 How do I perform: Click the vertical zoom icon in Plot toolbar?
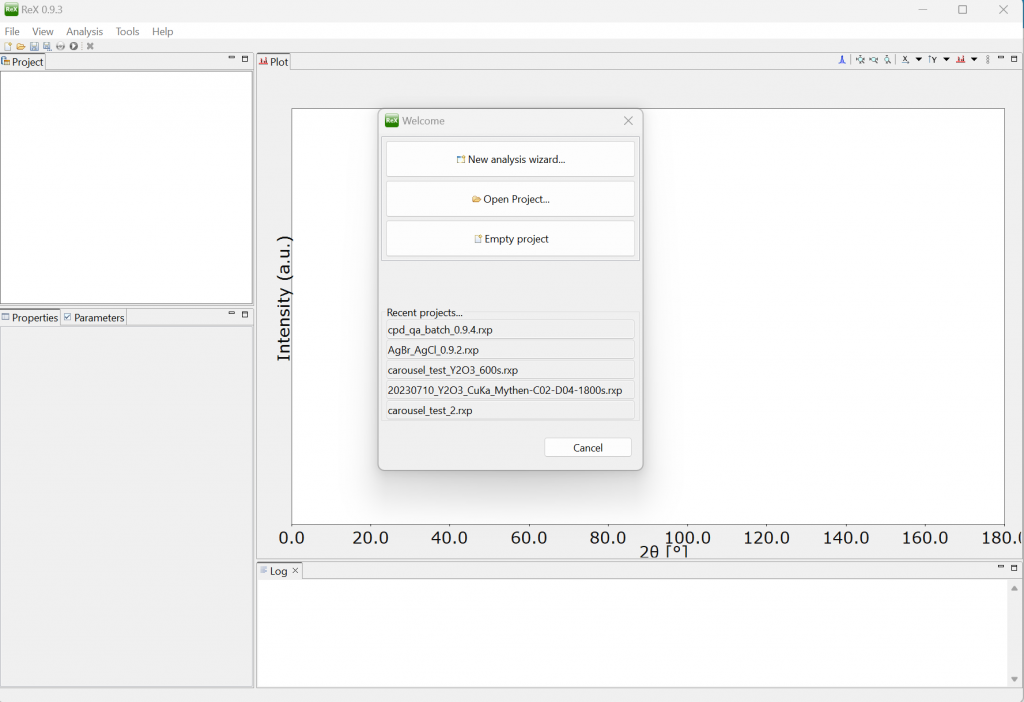[x=888, y=59]
